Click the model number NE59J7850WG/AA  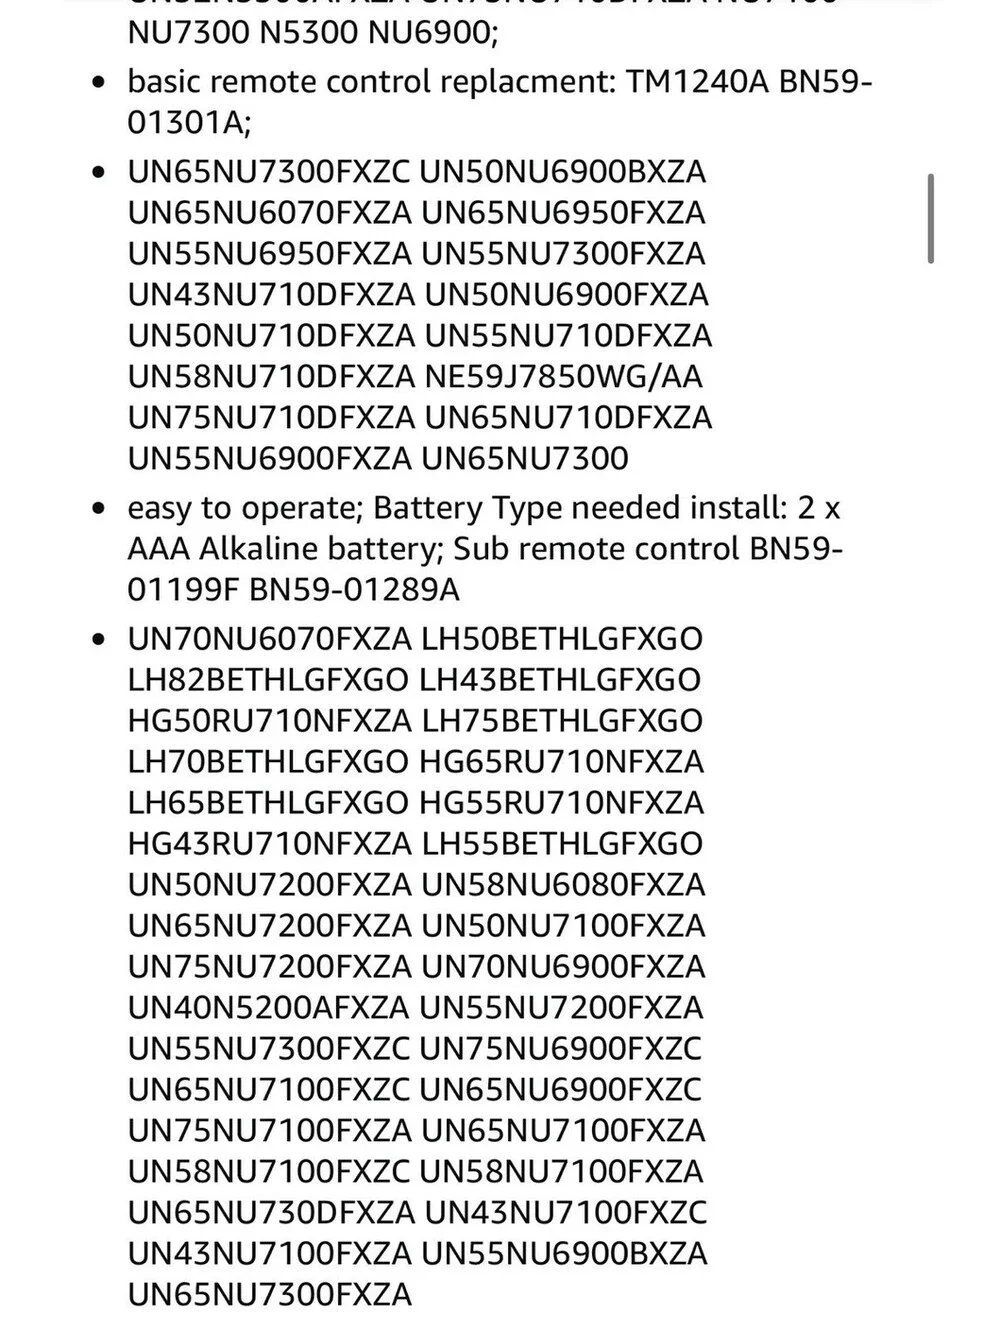(x=564, y=377)
